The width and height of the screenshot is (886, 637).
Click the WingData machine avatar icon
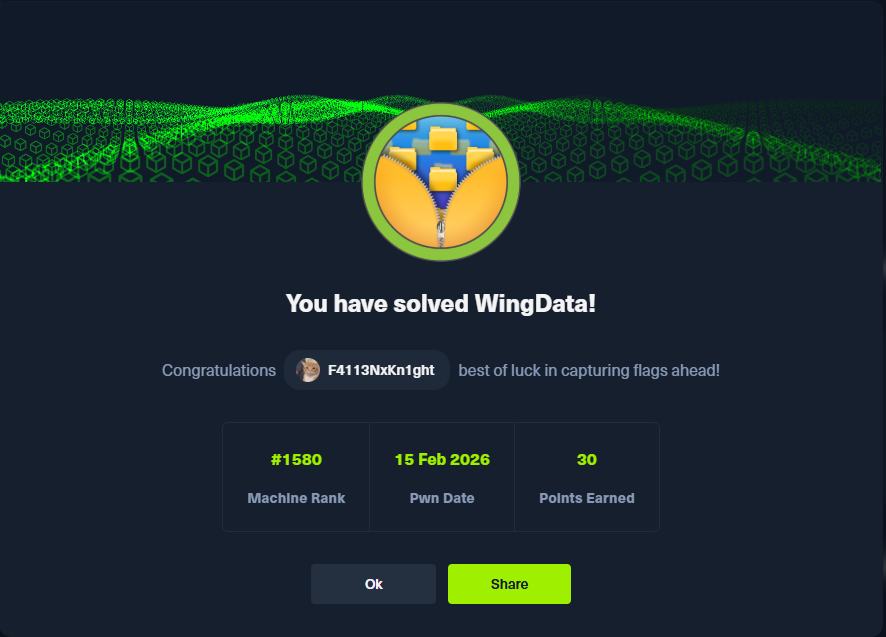pyautogui.click(x=441, y=182)
